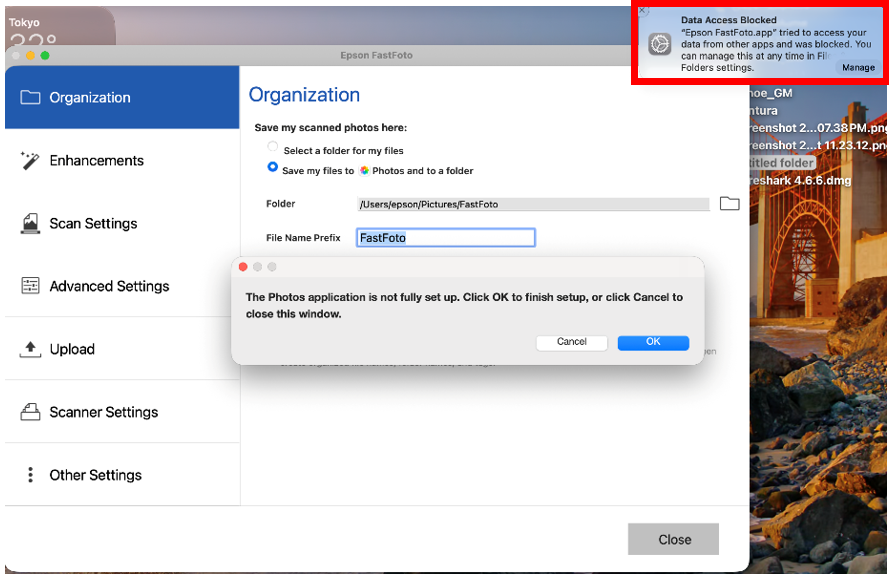889x581 pixels.
Task: Select 'Save my files to Photos and to a folder'
Action: point(273,167)
